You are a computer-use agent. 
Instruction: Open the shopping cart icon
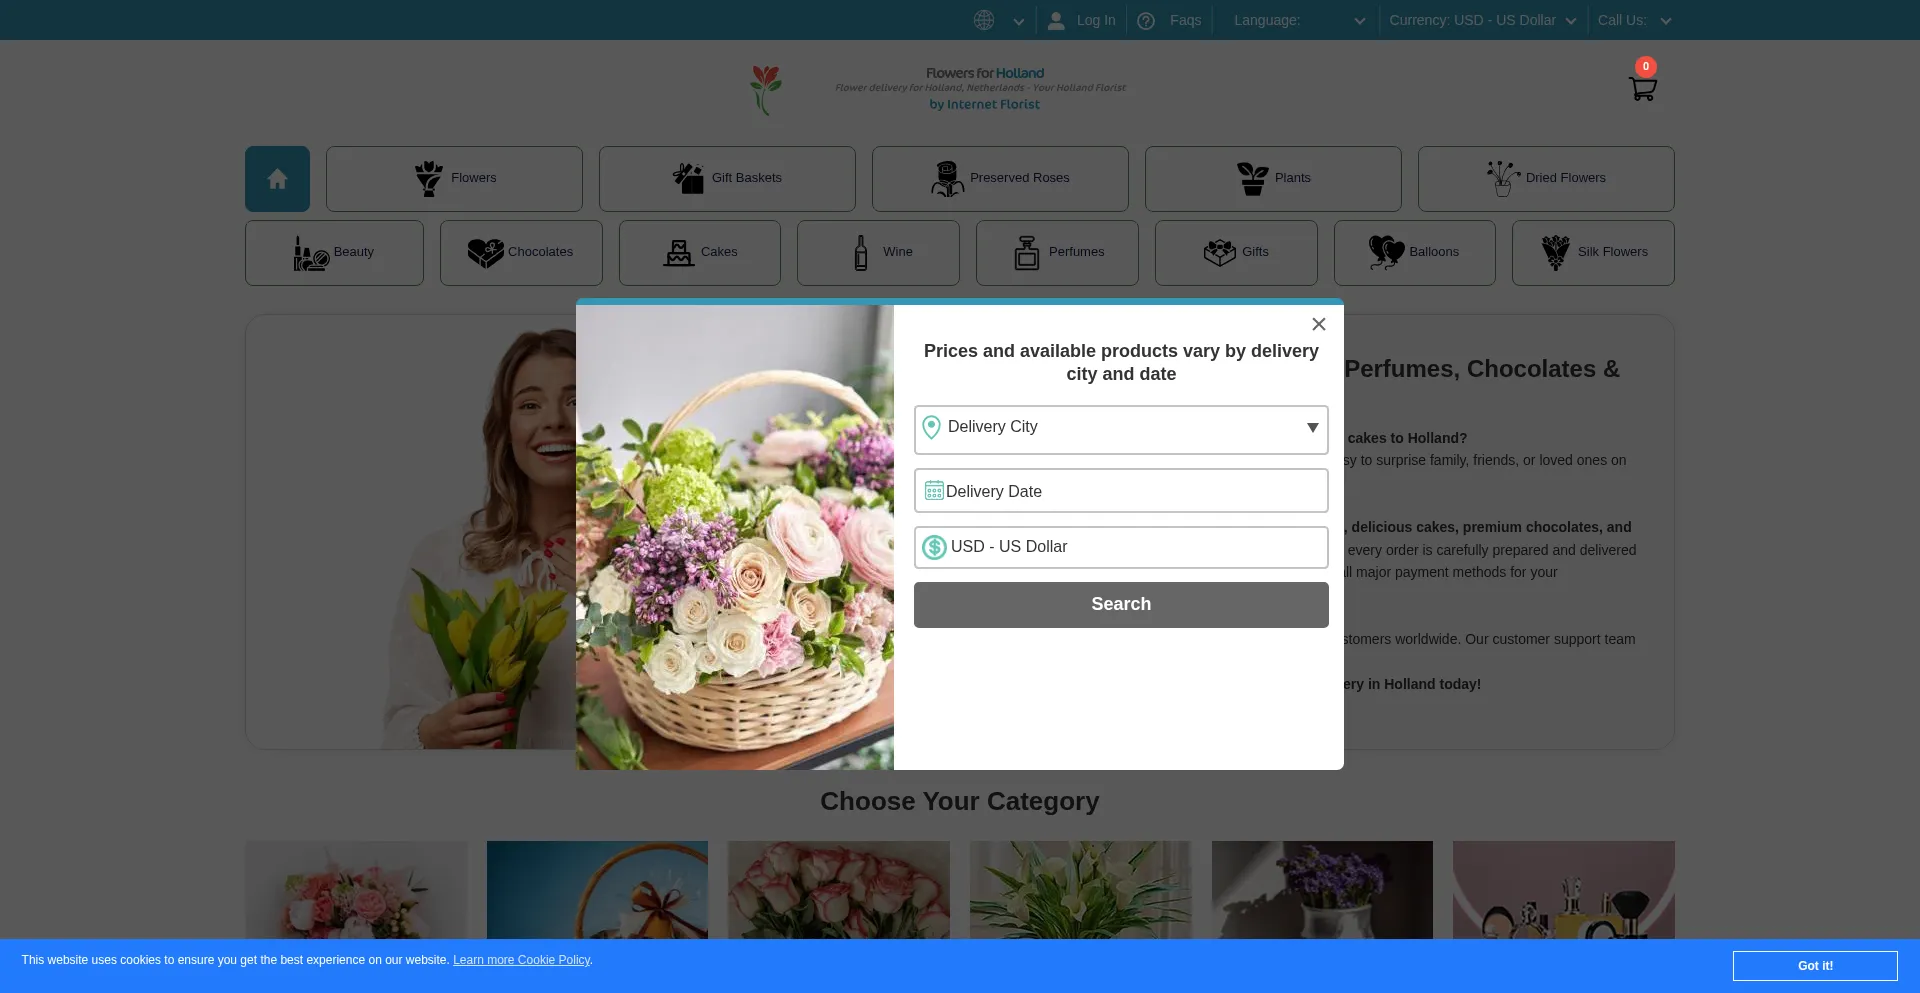pyautogui.click(x=1642, y=88)
